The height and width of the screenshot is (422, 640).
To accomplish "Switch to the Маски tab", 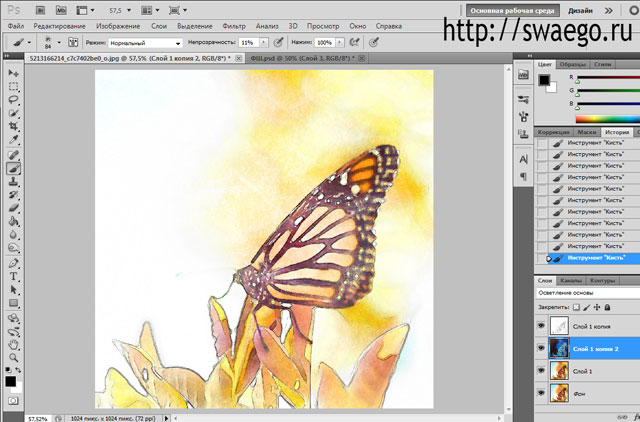I will [x=587, y=132].
